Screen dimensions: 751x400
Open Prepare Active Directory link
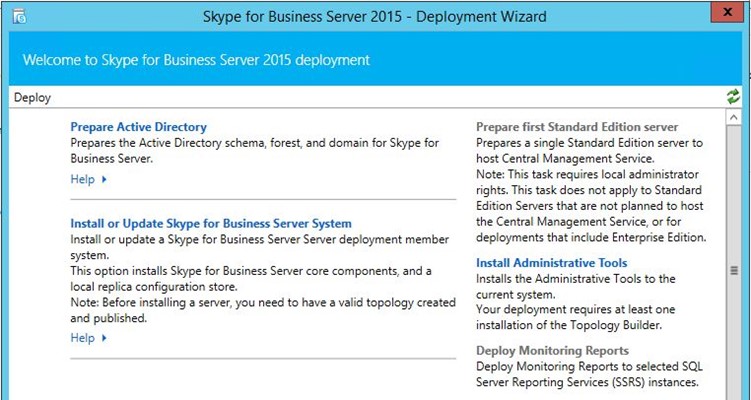click(138, 127)
